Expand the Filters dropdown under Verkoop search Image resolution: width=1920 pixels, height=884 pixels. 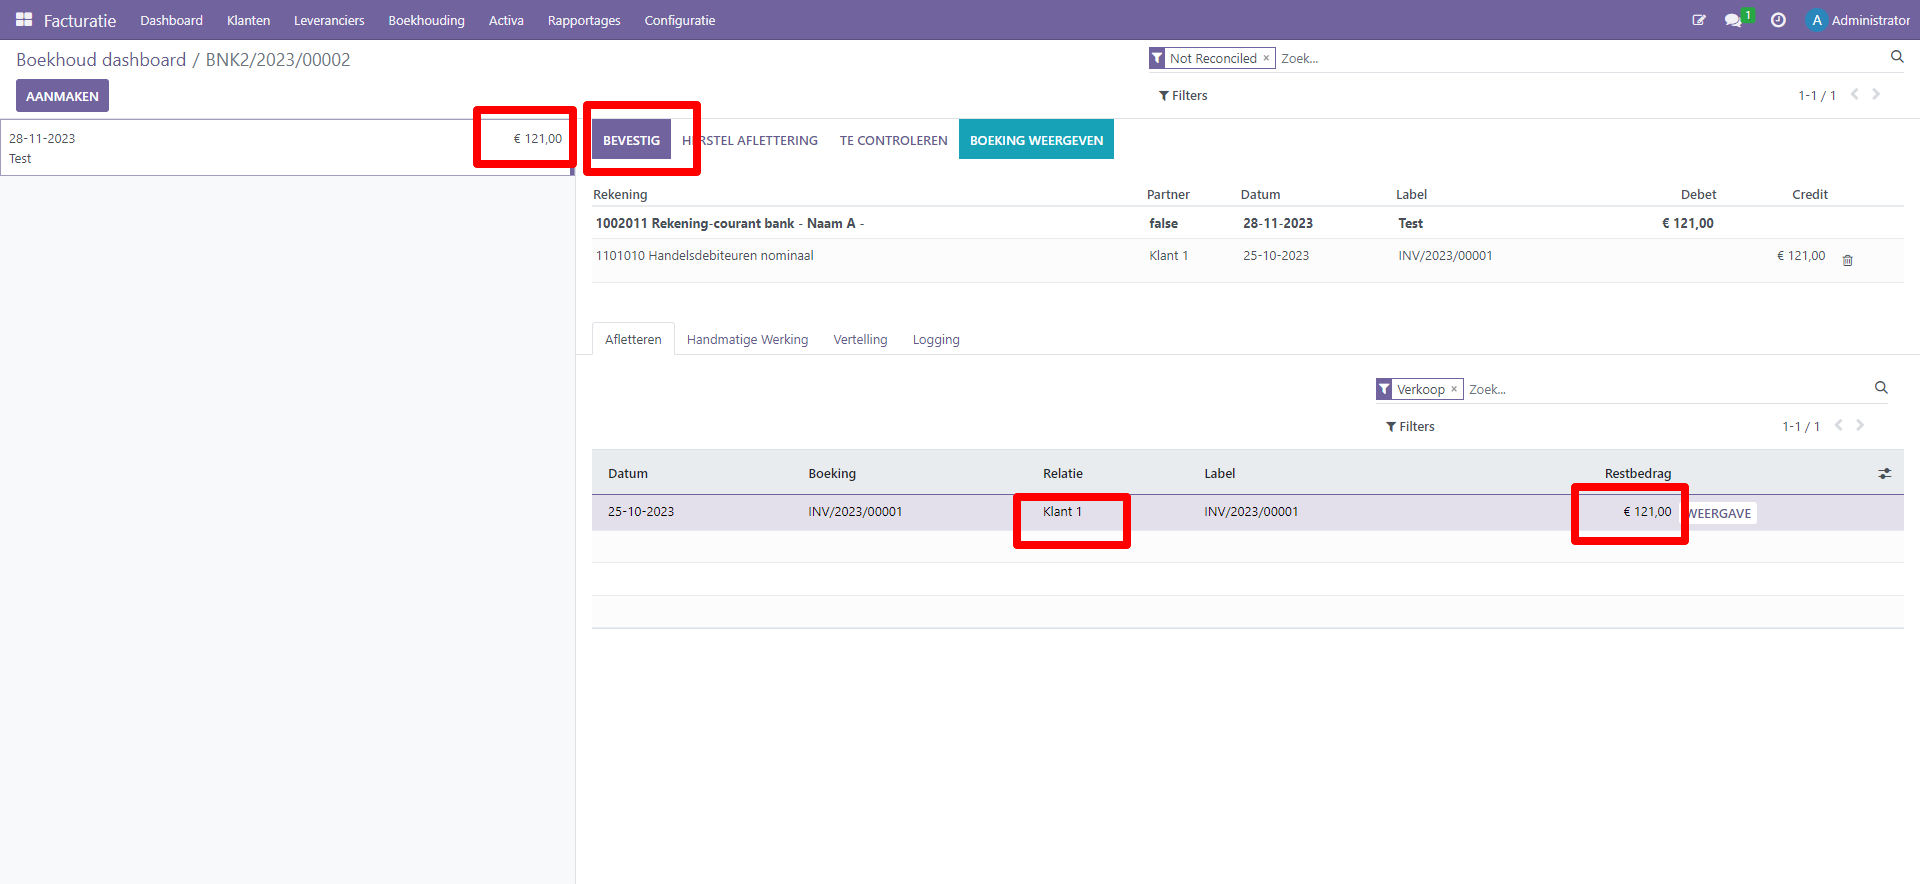point(1410,427)
